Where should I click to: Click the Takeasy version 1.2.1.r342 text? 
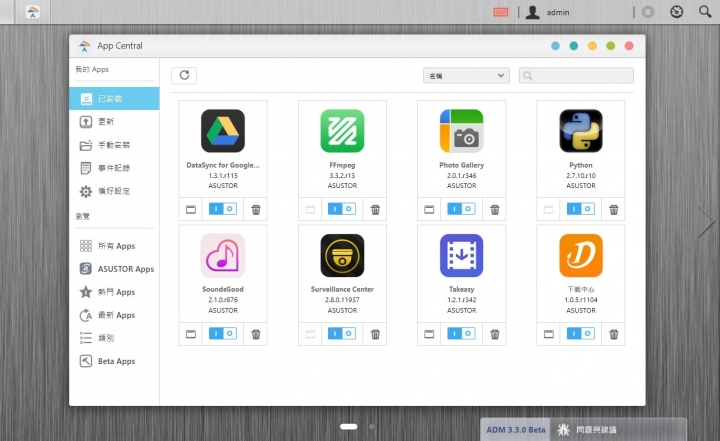[461, 300]
